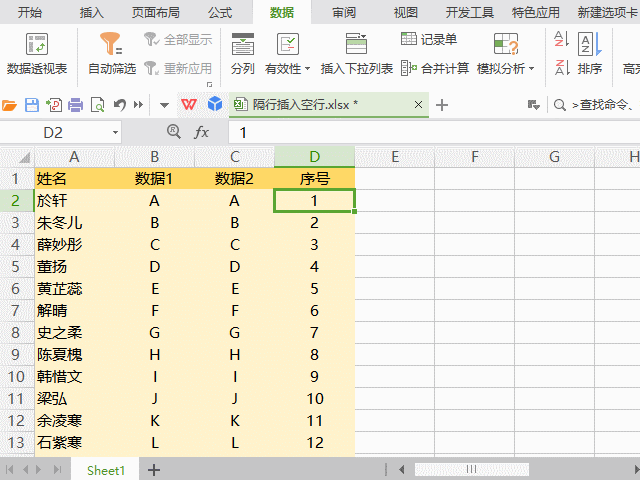Open the 分列 text to columns tool
The height and width of the screenshot is (480, 640).
click(x=242, y=54)
